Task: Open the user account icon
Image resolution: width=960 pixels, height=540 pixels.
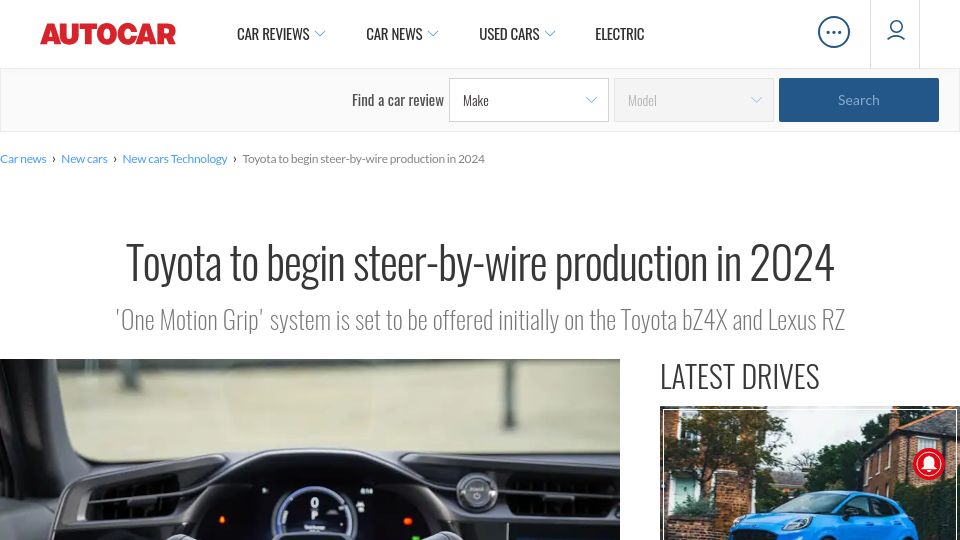Action: pos(896,31)
